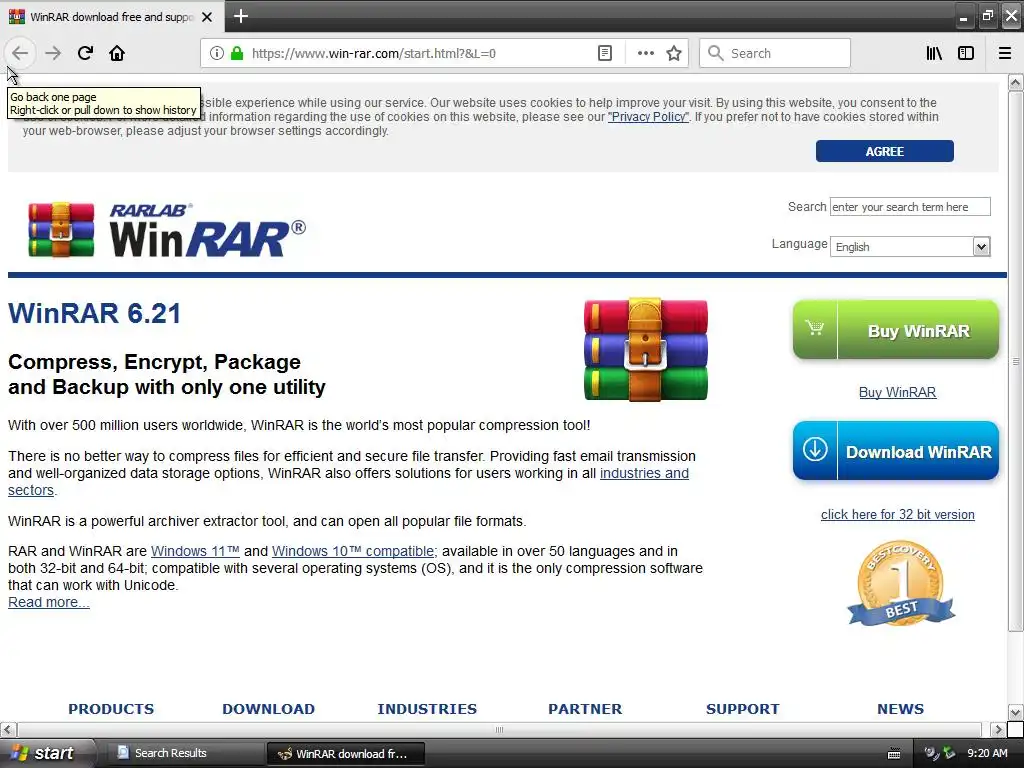Viewport: 1024px width, 768px height.
Task: Click the browser Search input box
Action: (775, 53)
